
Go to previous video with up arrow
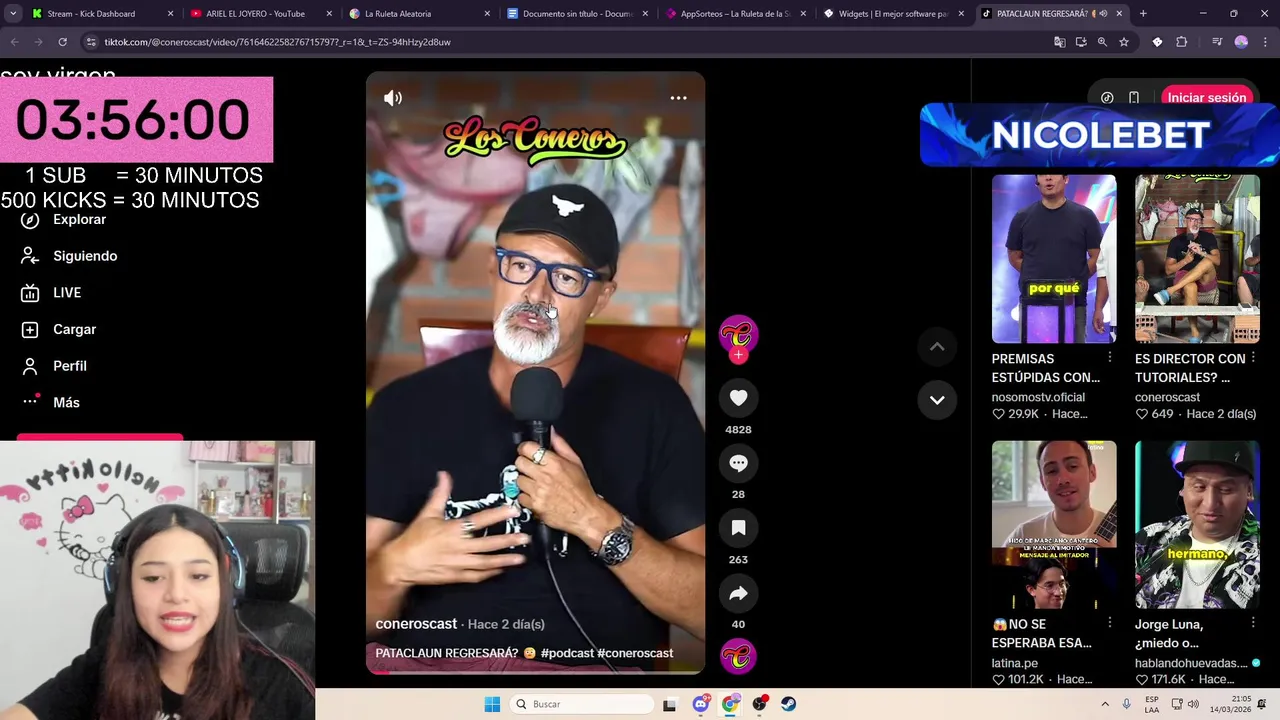click(x=937, y=347)
